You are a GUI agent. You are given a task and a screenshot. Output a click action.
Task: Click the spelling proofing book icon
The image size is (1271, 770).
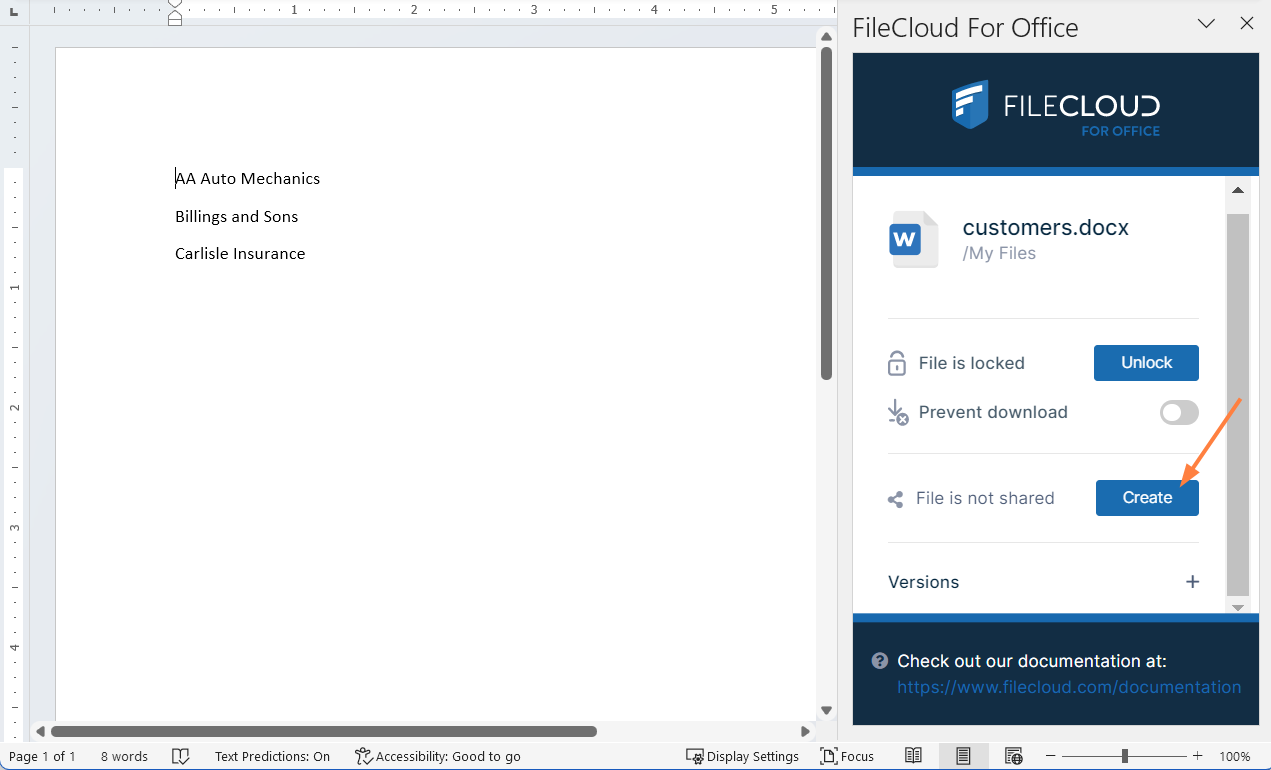(x=181, y=756)
